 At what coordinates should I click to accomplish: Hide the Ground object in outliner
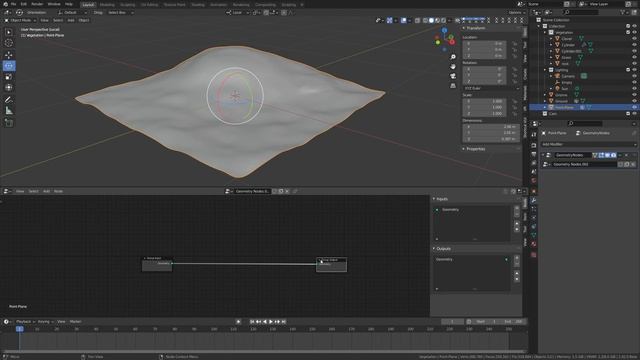click(x=634, y=101)
